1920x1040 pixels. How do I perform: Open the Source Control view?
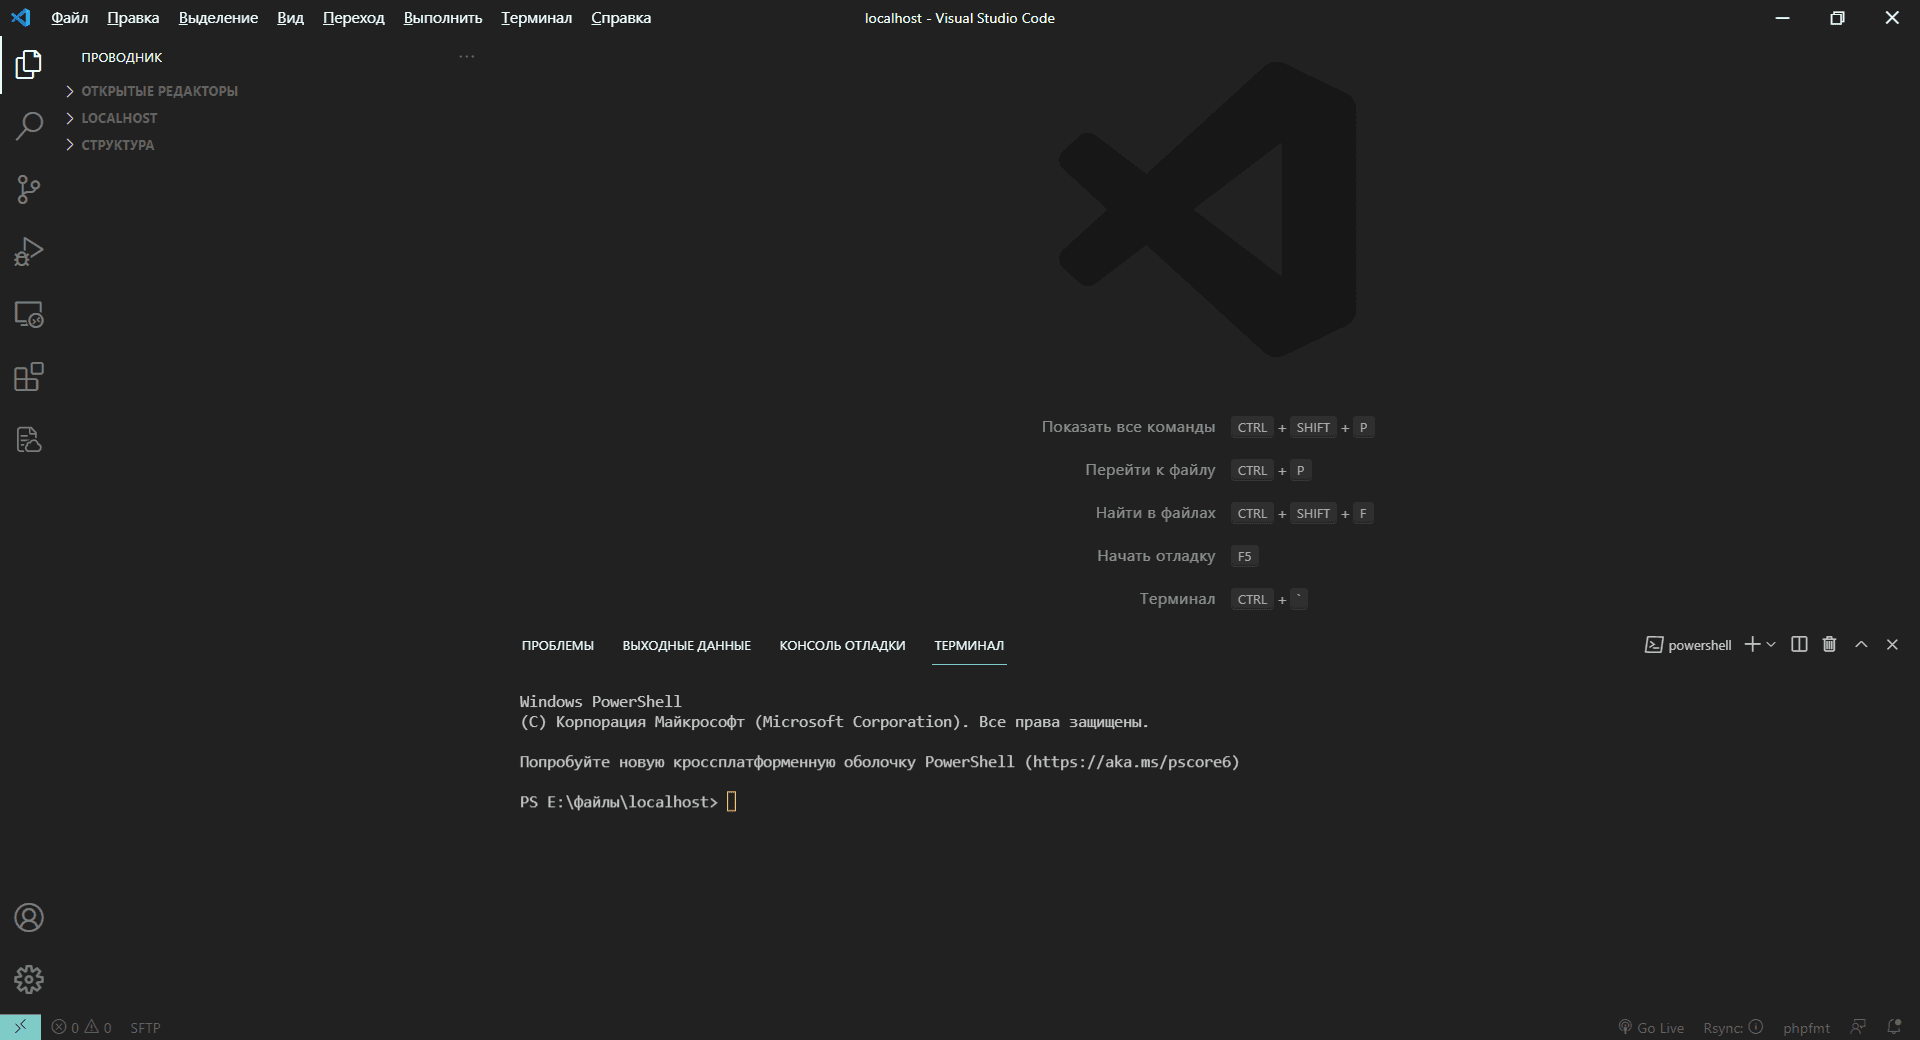[x=29, y=189]
